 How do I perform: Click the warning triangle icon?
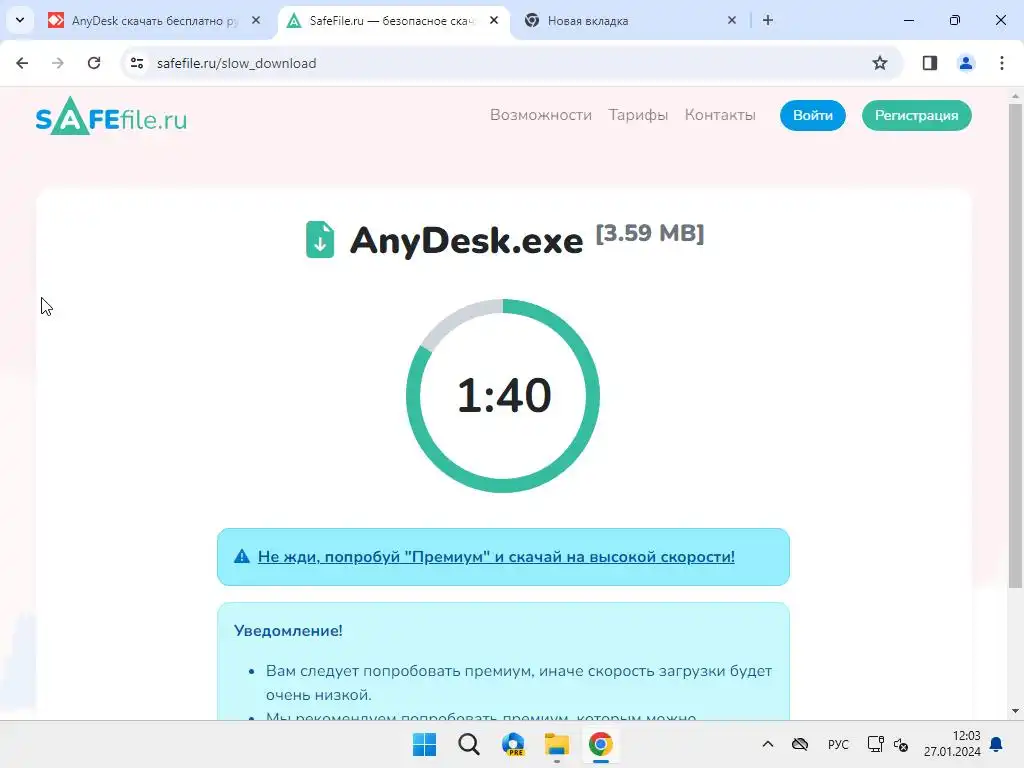tap(242, 556)
